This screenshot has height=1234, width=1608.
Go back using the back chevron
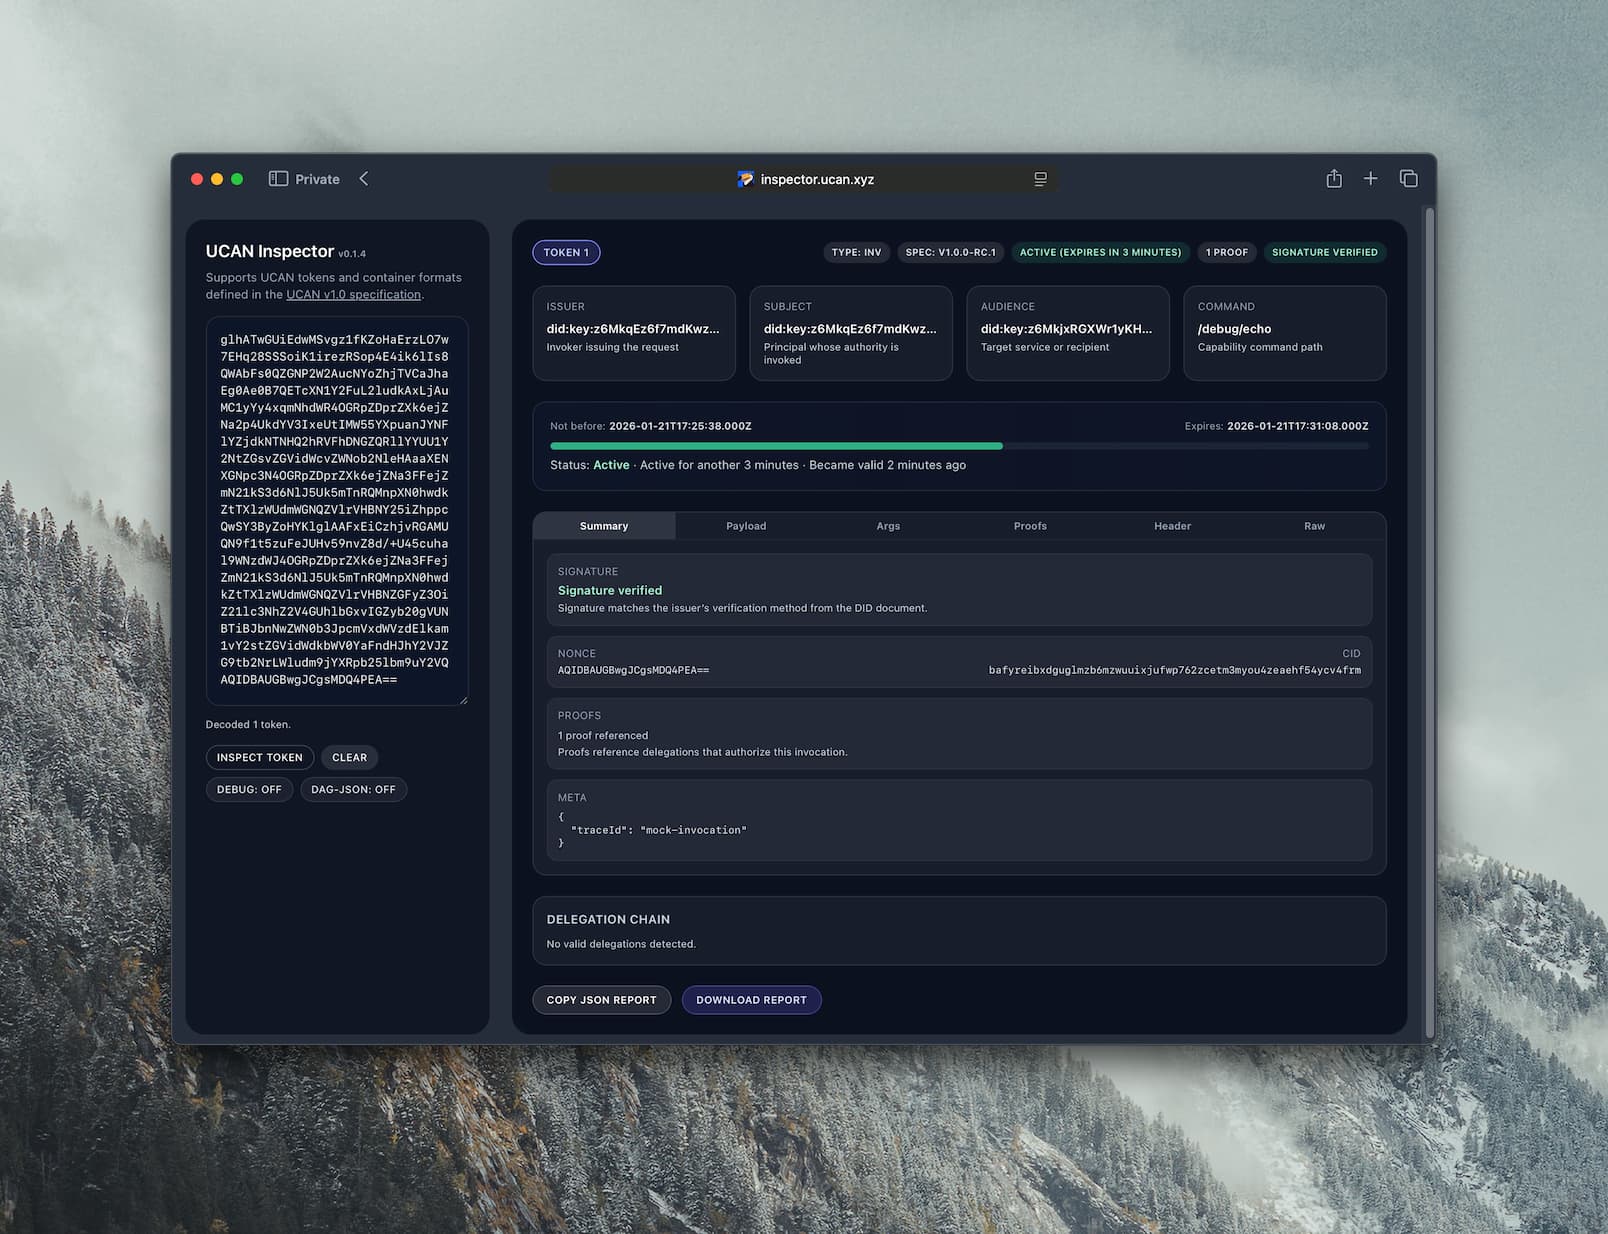[364, 179]
